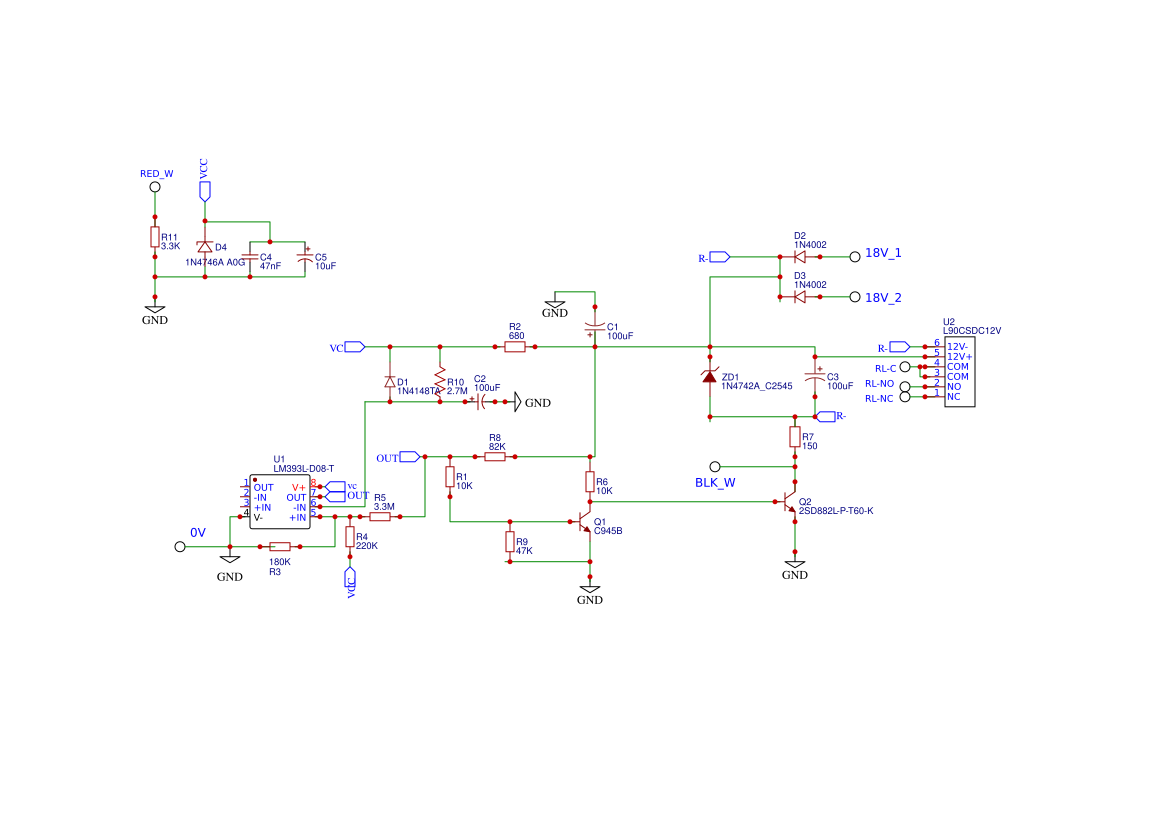The image size is (1169, 827).
Task: Select the "18V_2" net label
Action: (x=883, y=298)
